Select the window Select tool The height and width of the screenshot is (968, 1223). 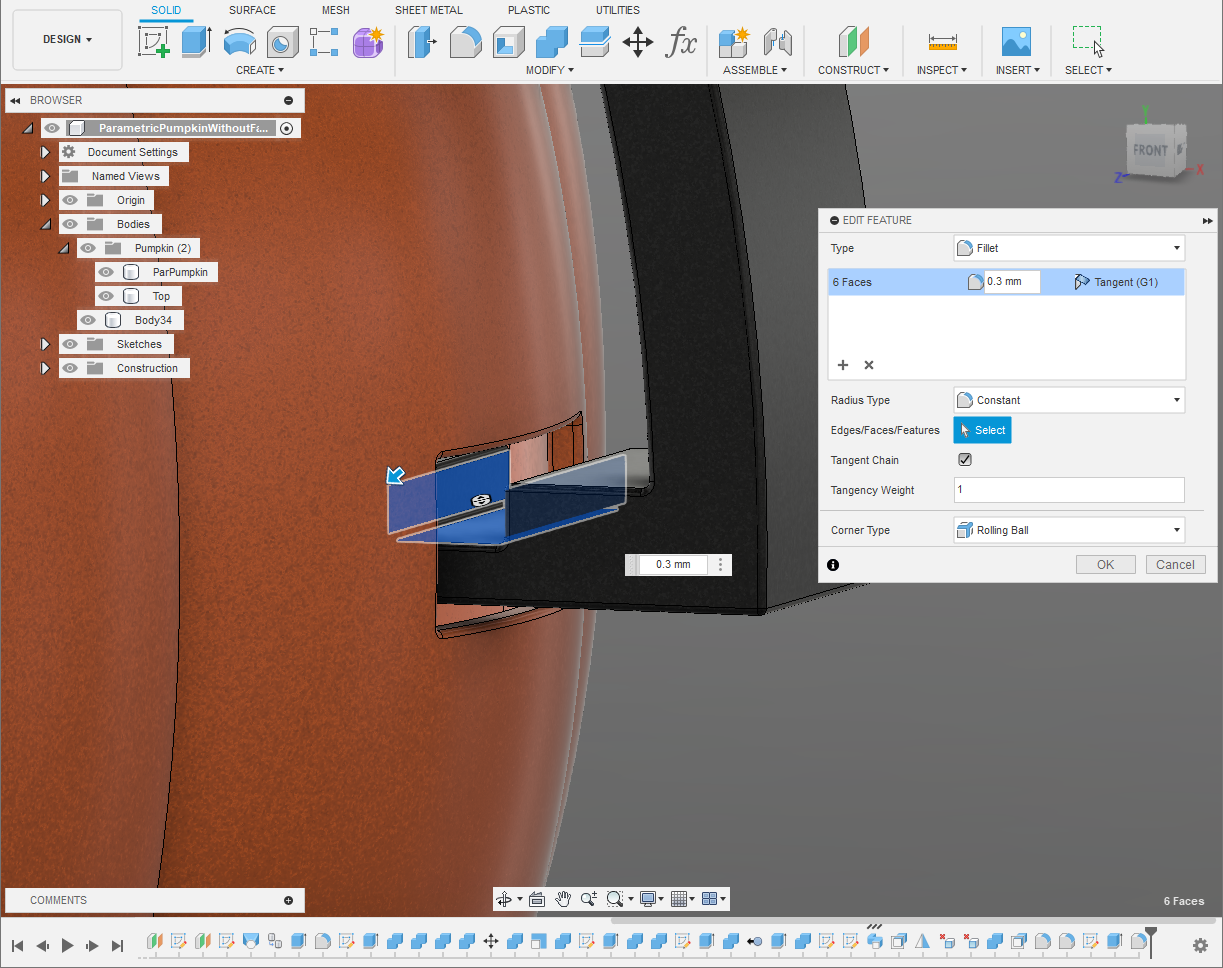click(1088, 42)
